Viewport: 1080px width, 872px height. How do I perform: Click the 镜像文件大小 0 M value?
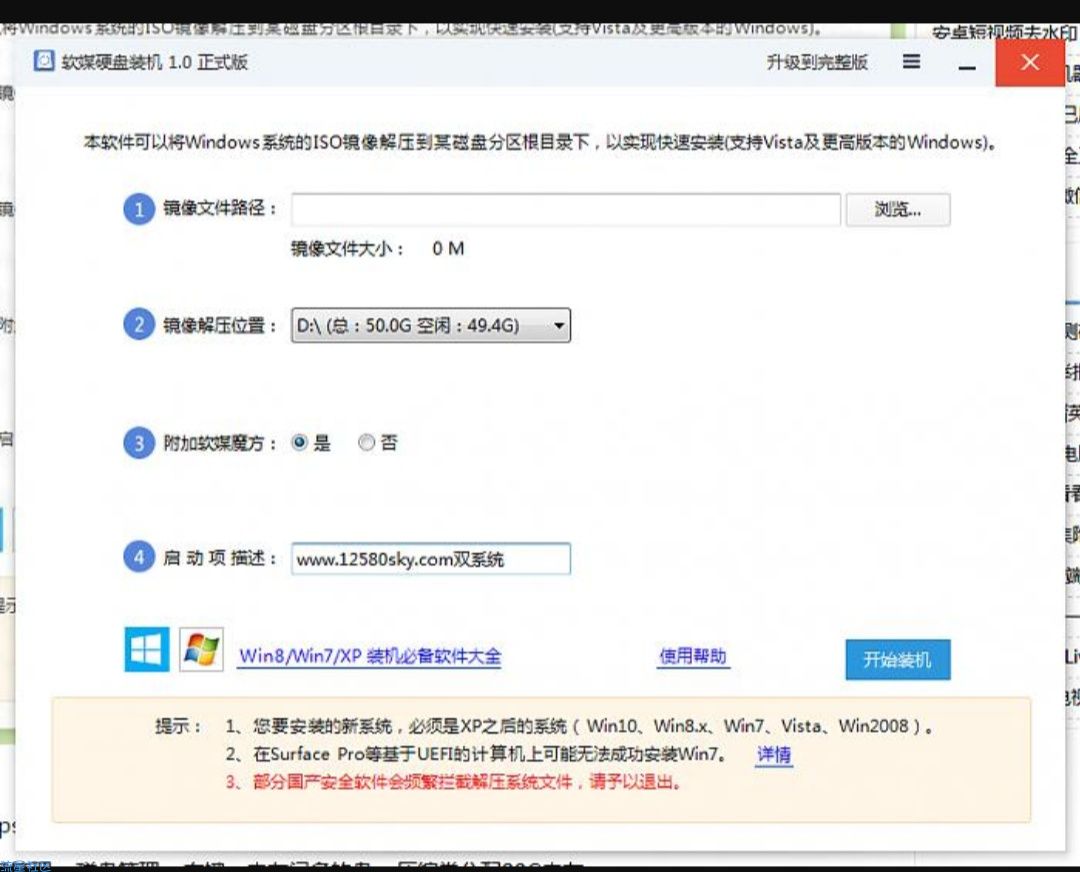pos(448,249)
